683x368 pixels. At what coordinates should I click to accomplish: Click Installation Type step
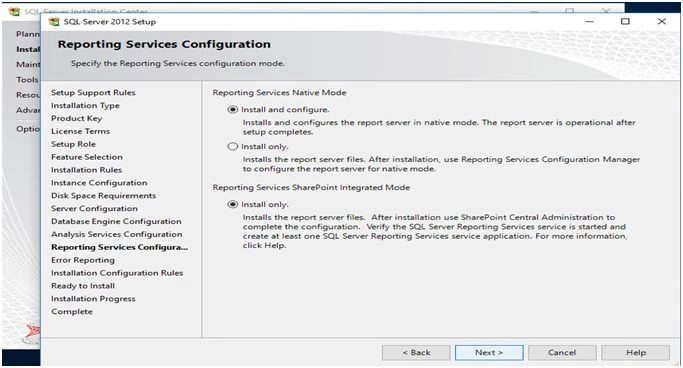[85, 105]
